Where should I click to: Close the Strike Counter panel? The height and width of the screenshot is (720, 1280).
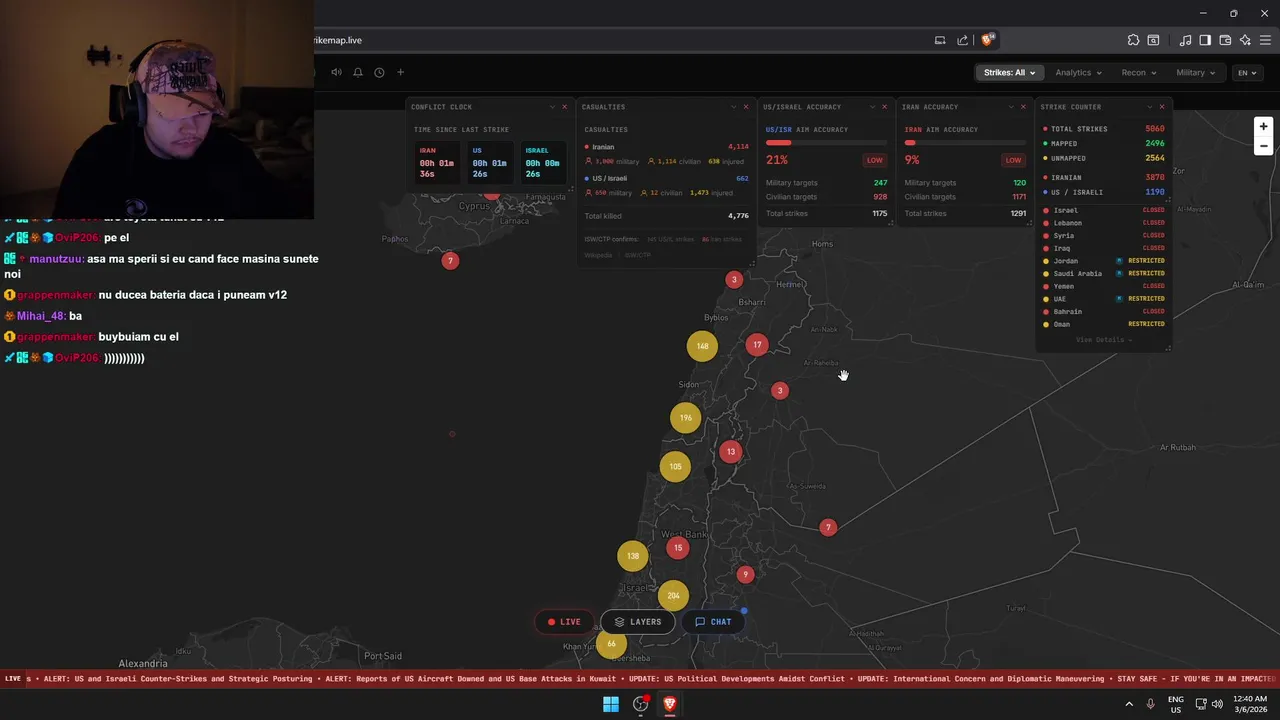tap(1161, 107)
